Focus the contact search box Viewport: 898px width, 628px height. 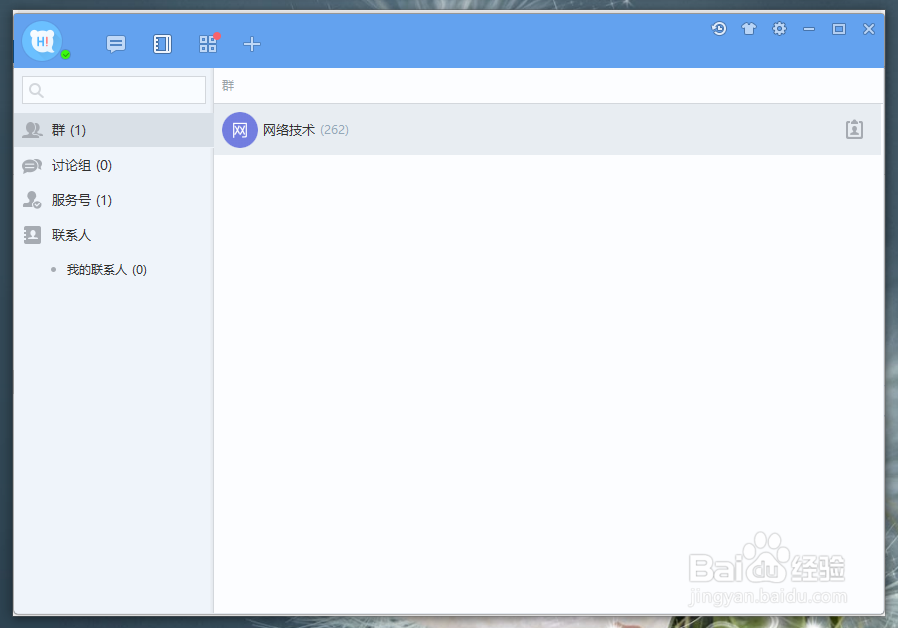[x=114, y=90]
